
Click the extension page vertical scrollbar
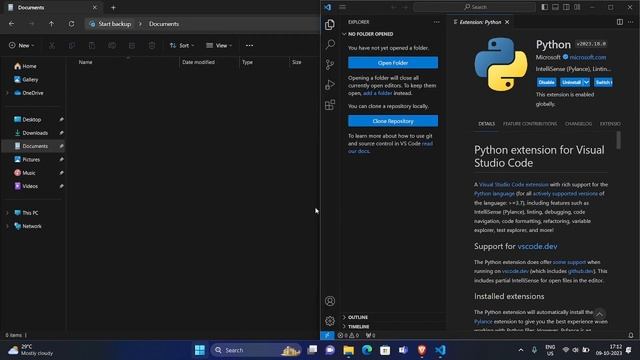[x=618, y=140]
